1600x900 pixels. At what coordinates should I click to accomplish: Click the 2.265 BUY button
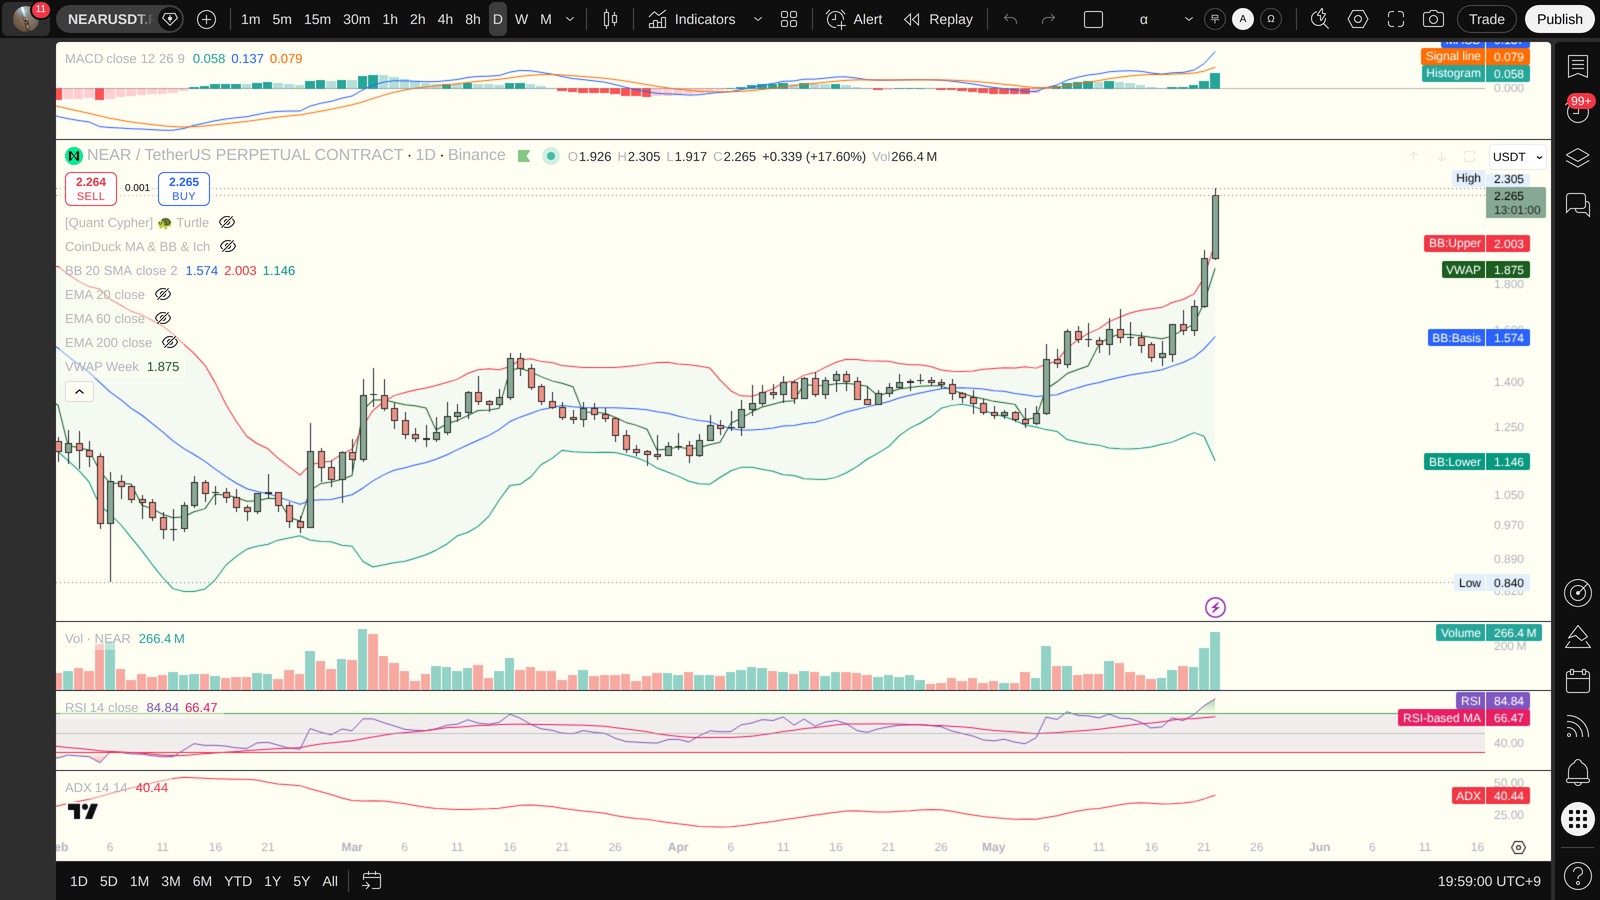(x=183, y=188)
